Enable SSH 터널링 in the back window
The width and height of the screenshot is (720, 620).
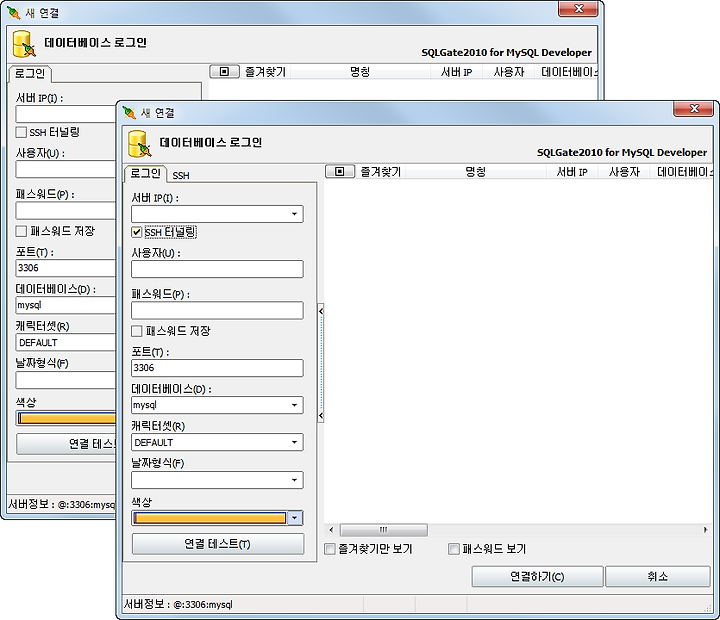point(21,132)
